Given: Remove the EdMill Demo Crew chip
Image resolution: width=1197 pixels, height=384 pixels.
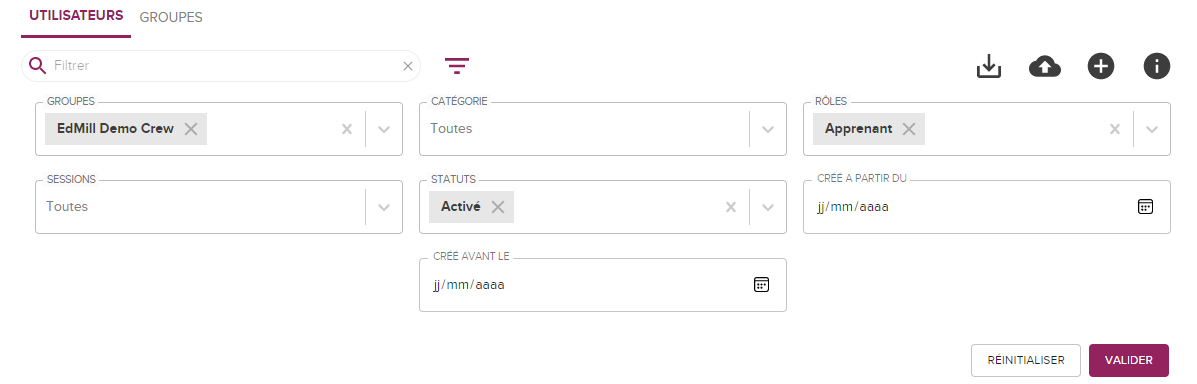Looking at the screenshot, I should (x=191, y=129).
